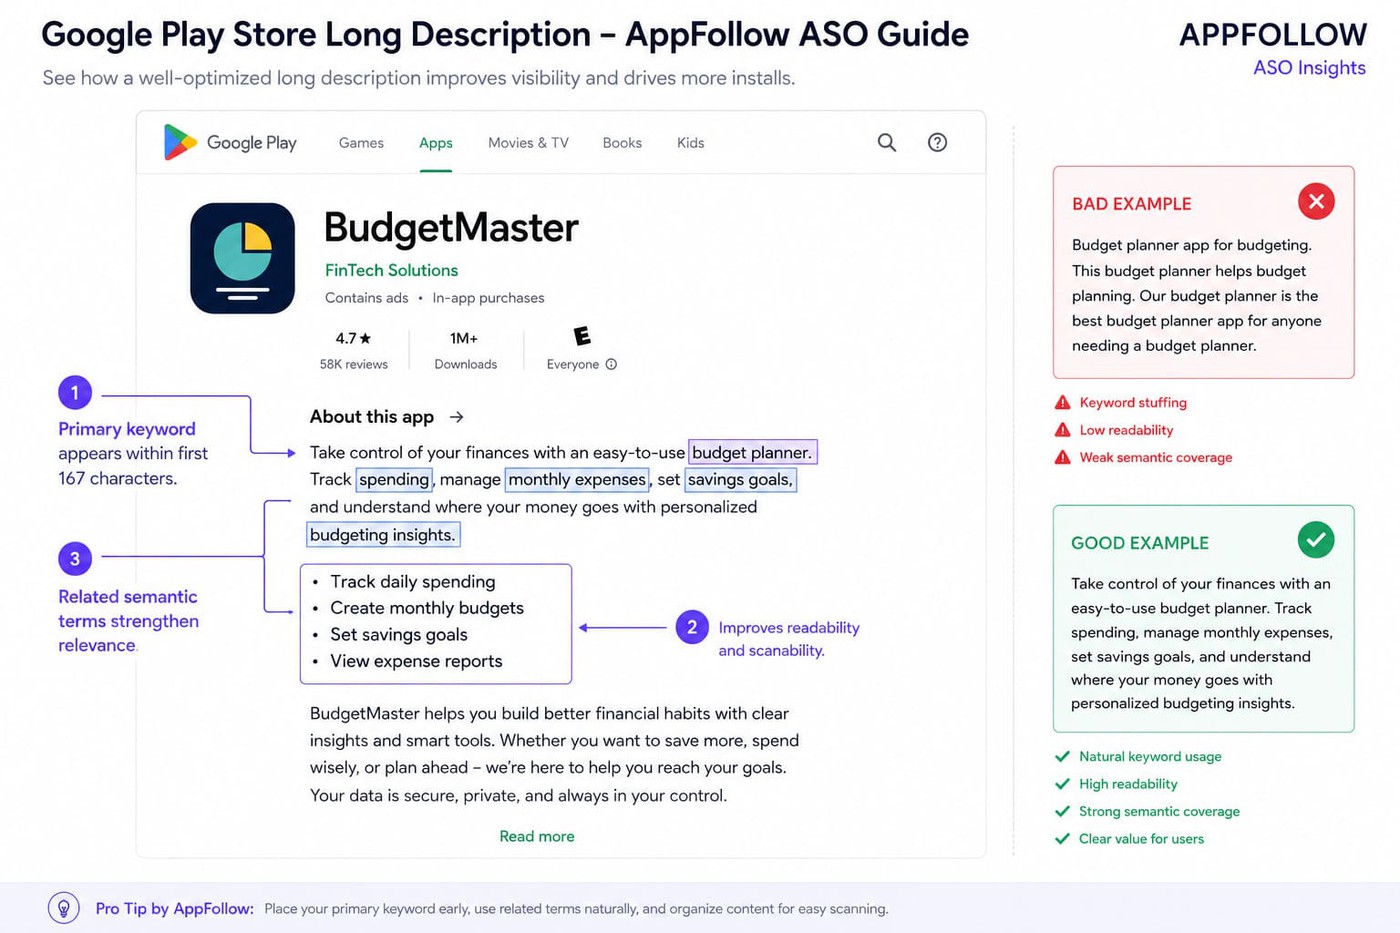The width and height of the screenshot is (1400, 933).
Task: Click the Keyword stuffing warning icon
Action: pos(1062,402)
